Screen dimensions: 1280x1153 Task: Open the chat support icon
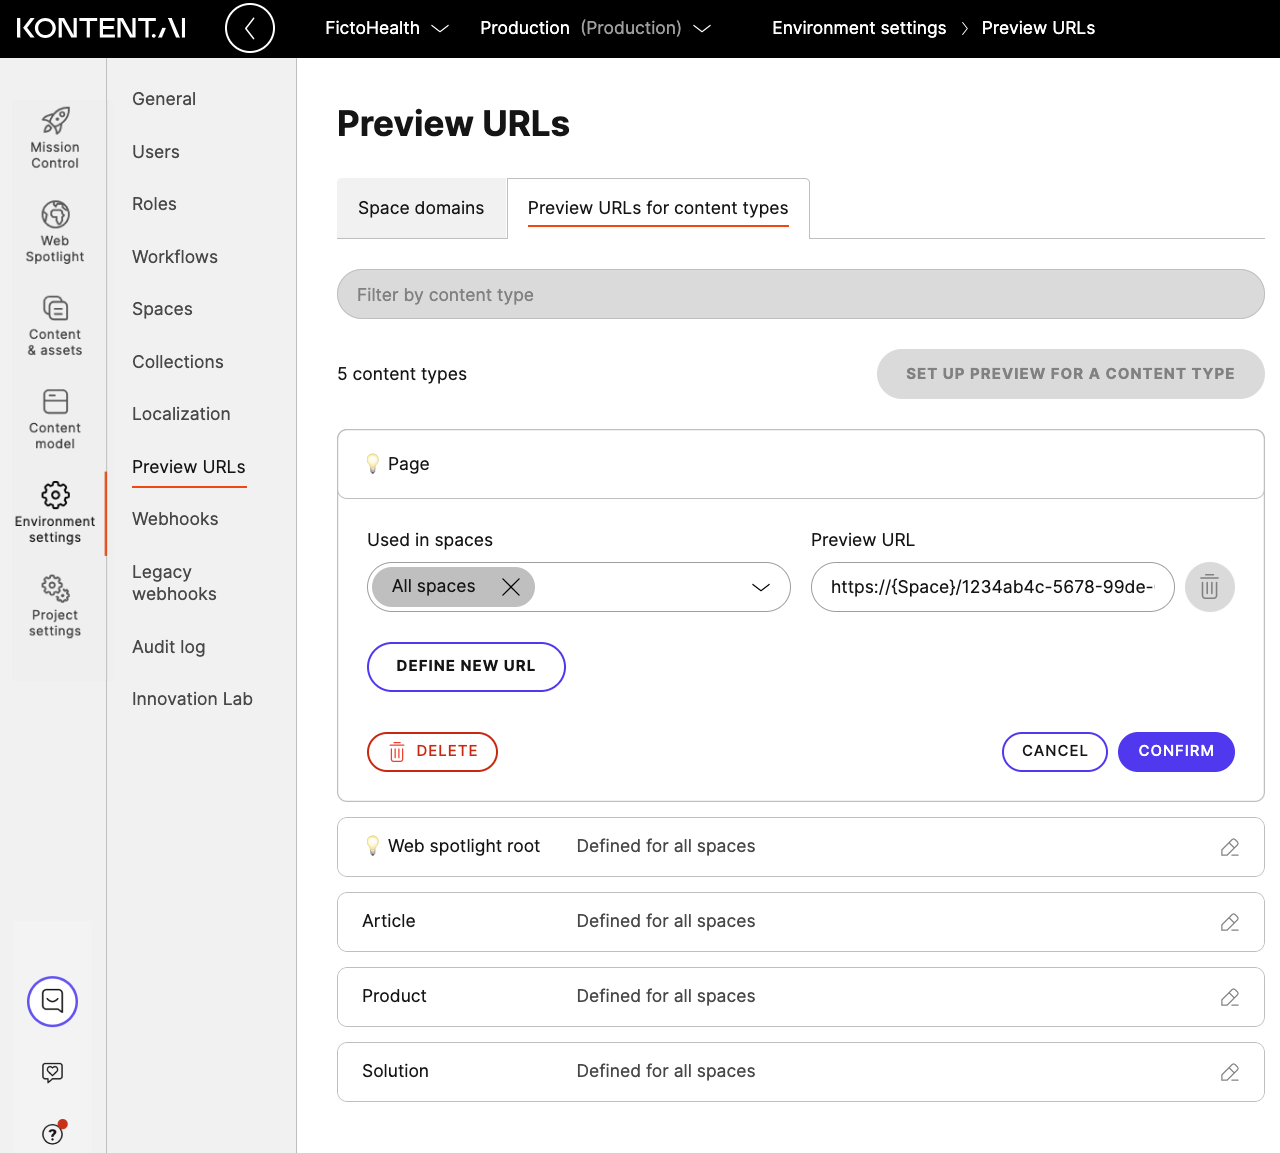[52, 1001]
